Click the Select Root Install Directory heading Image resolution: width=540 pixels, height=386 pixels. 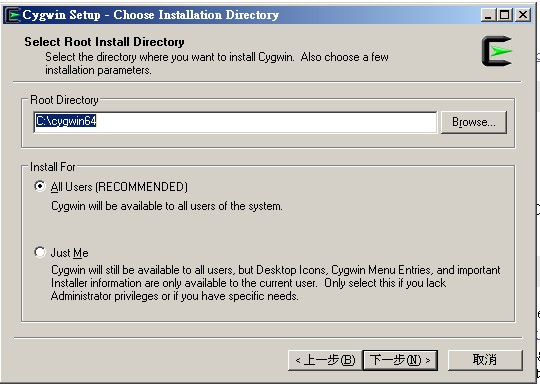tap(104, 42)
